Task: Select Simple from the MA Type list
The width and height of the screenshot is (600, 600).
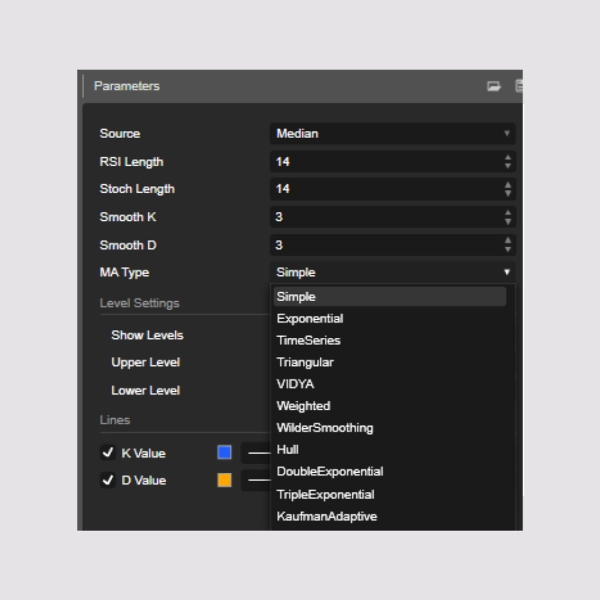Action: (296, 297)
